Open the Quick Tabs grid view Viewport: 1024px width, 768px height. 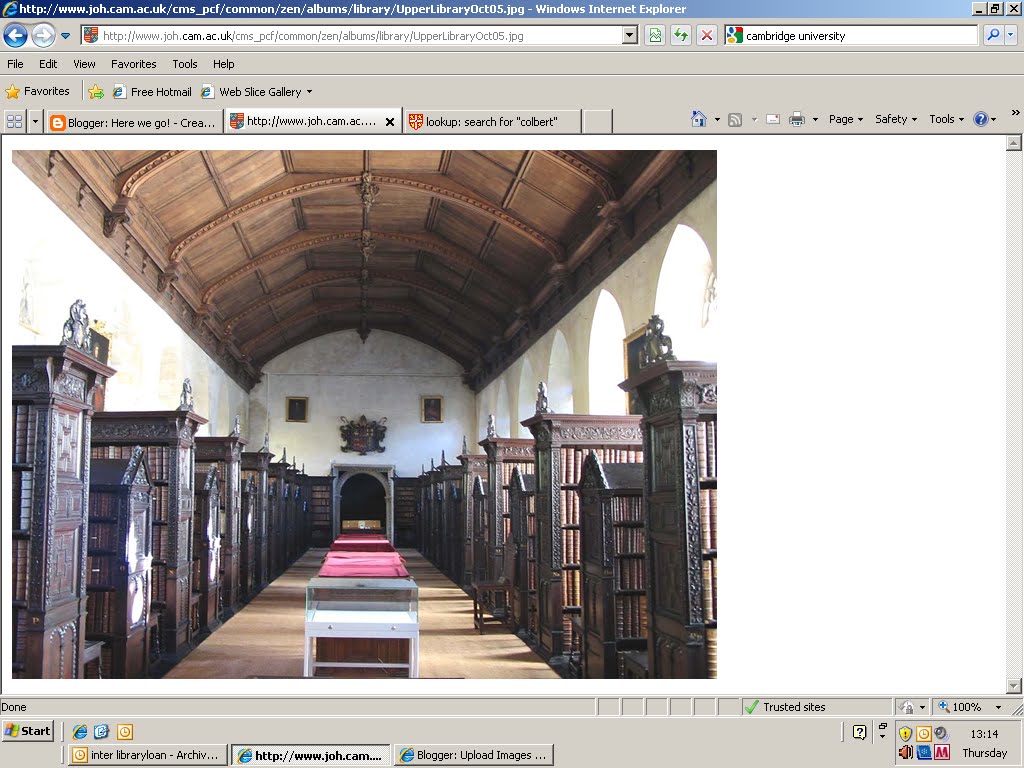[x=14, y=121]
